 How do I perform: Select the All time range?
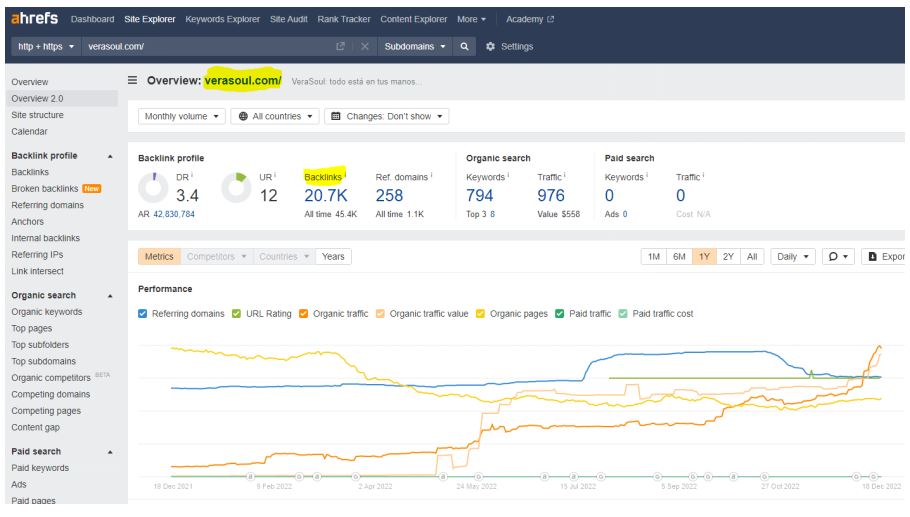[x=752, y=256]
